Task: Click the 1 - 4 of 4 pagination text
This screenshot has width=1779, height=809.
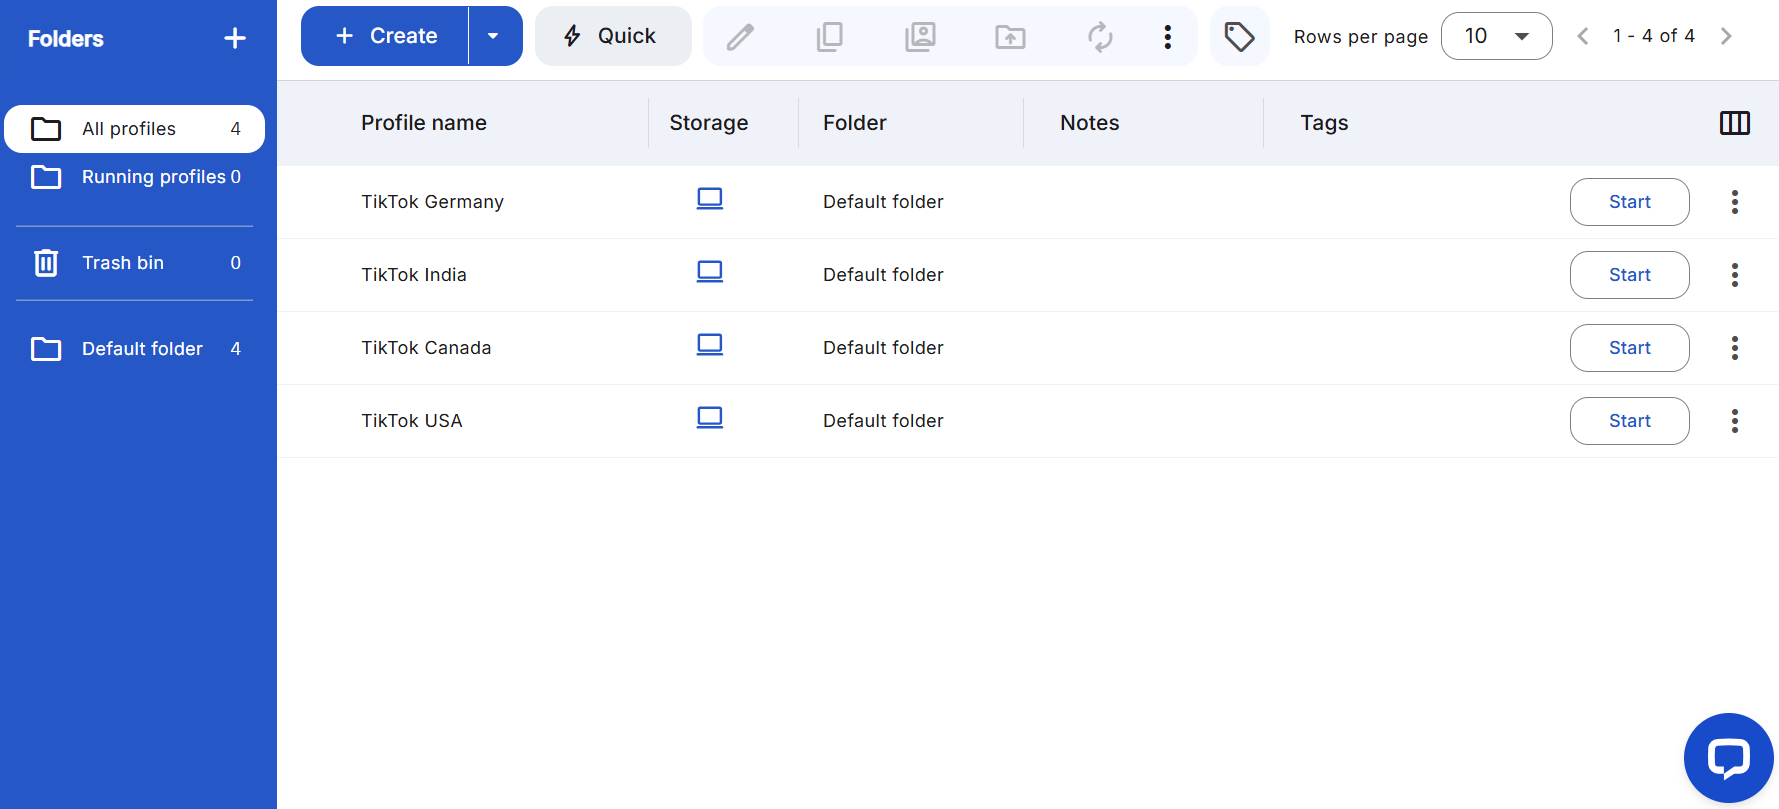Action: click(x=1654, y=36)
